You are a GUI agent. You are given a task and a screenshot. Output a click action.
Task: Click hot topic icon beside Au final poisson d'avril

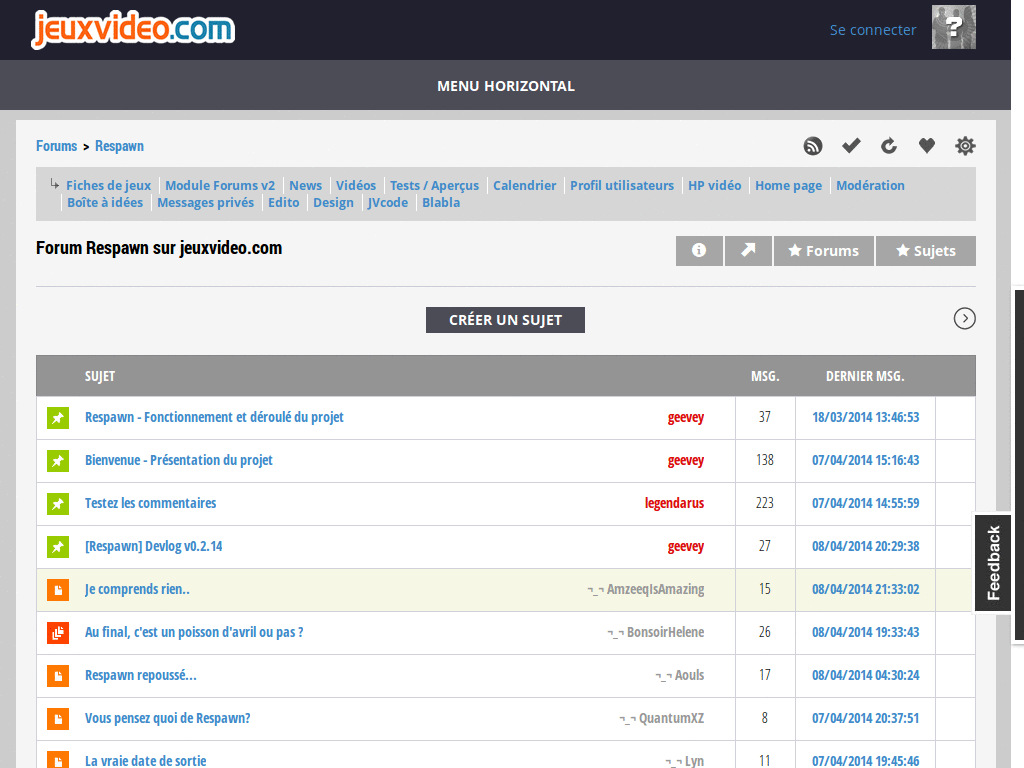point(58,633)
